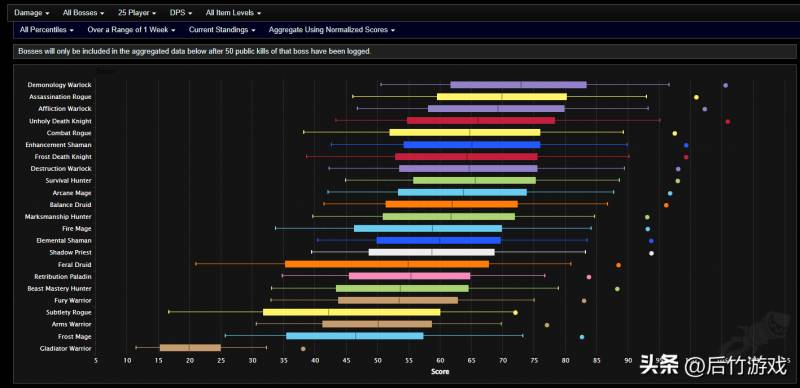The height and width of the screenshot is (388, 800).
Task: Click the Destruction Warlock row label
Action: tap(61, 168)
